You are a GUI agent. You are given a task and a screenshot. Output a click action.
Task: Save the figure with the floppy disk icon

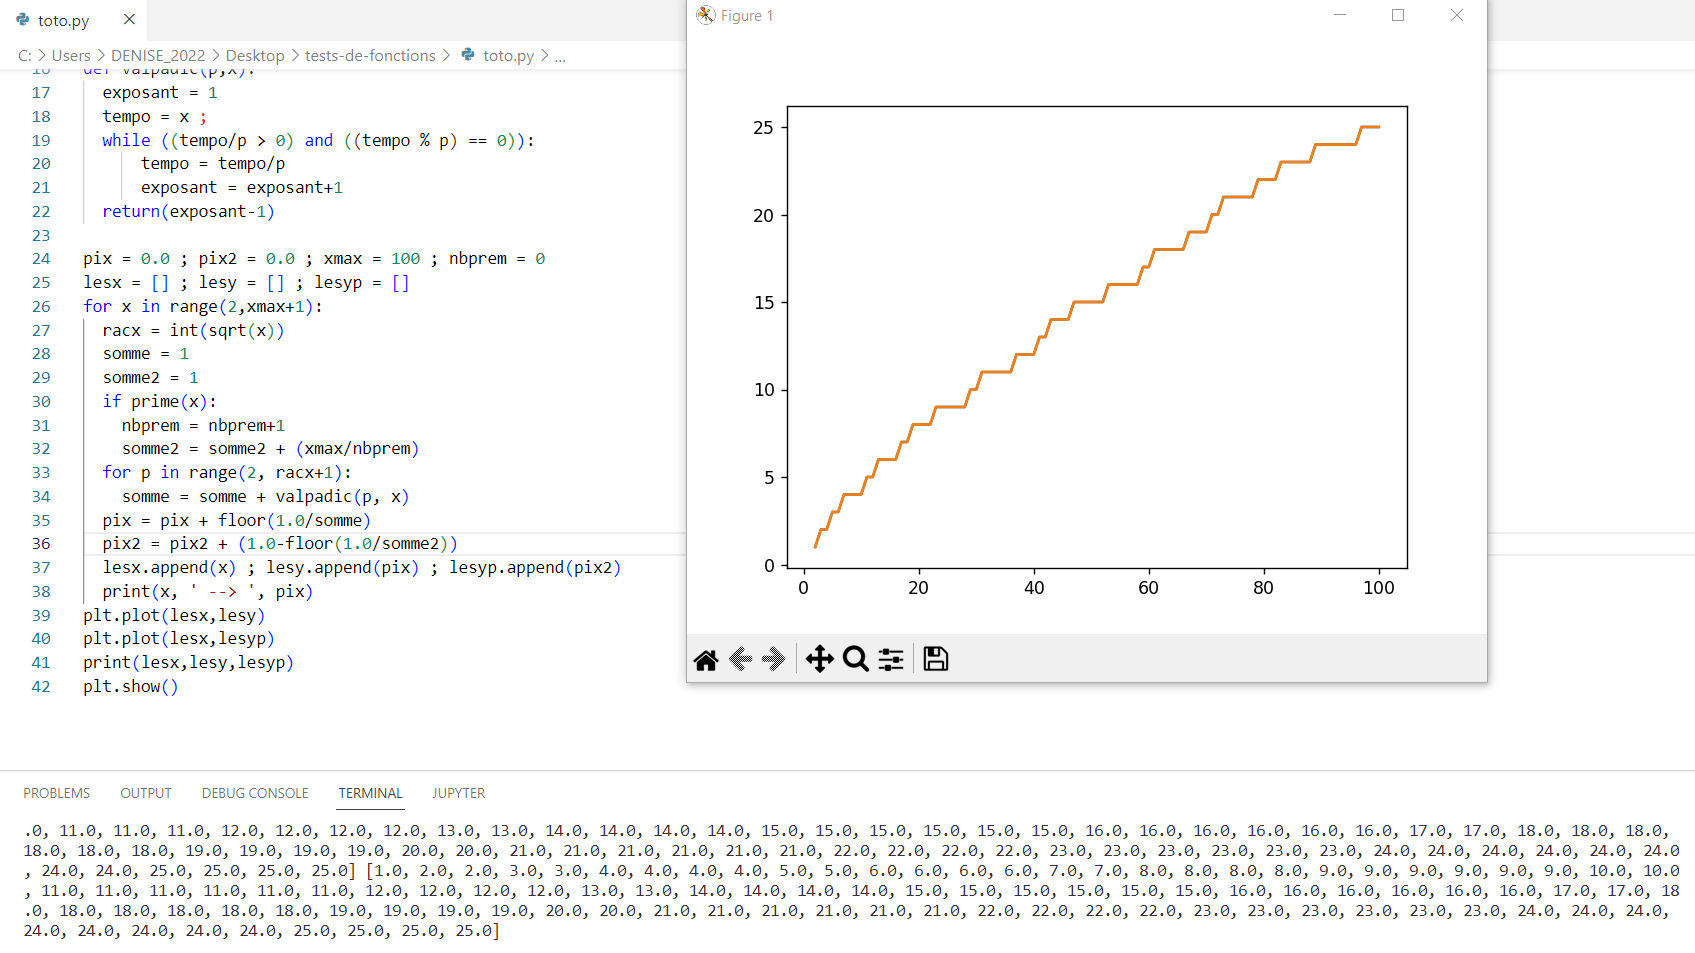(x=935, y=659)
